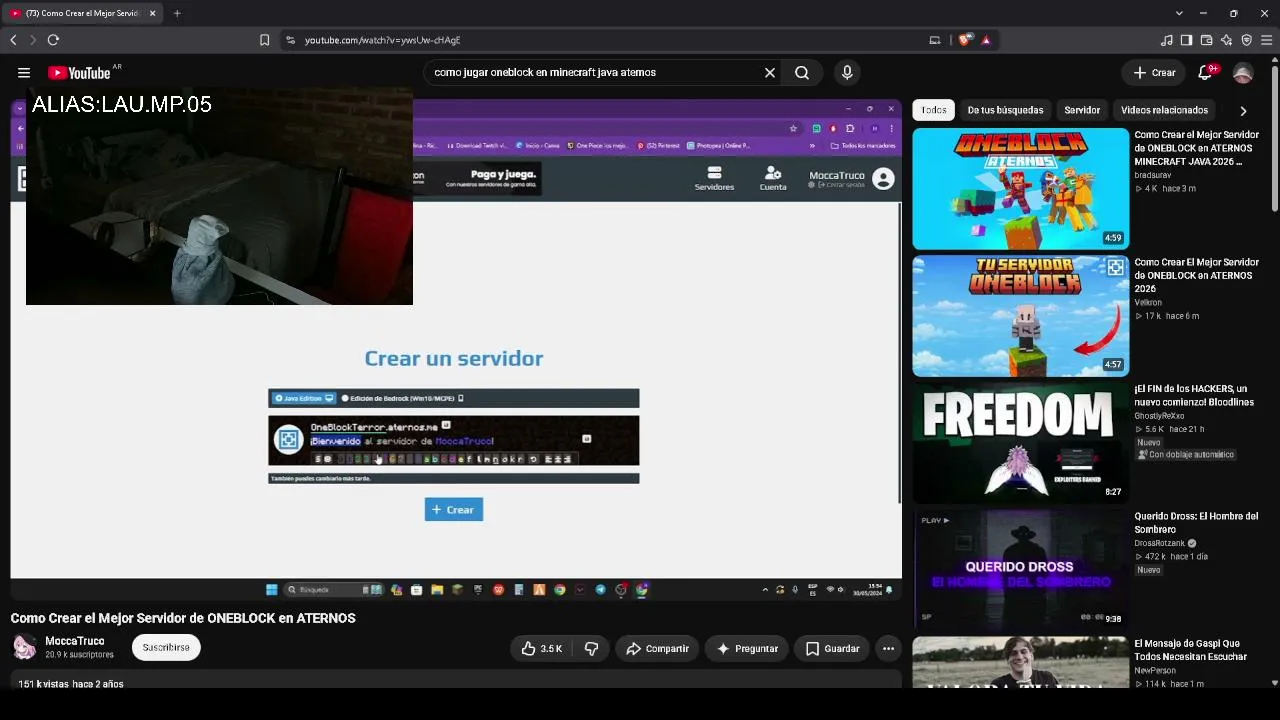
Task: Click the DrossRotzank channel name
Action: (1160, 543)
